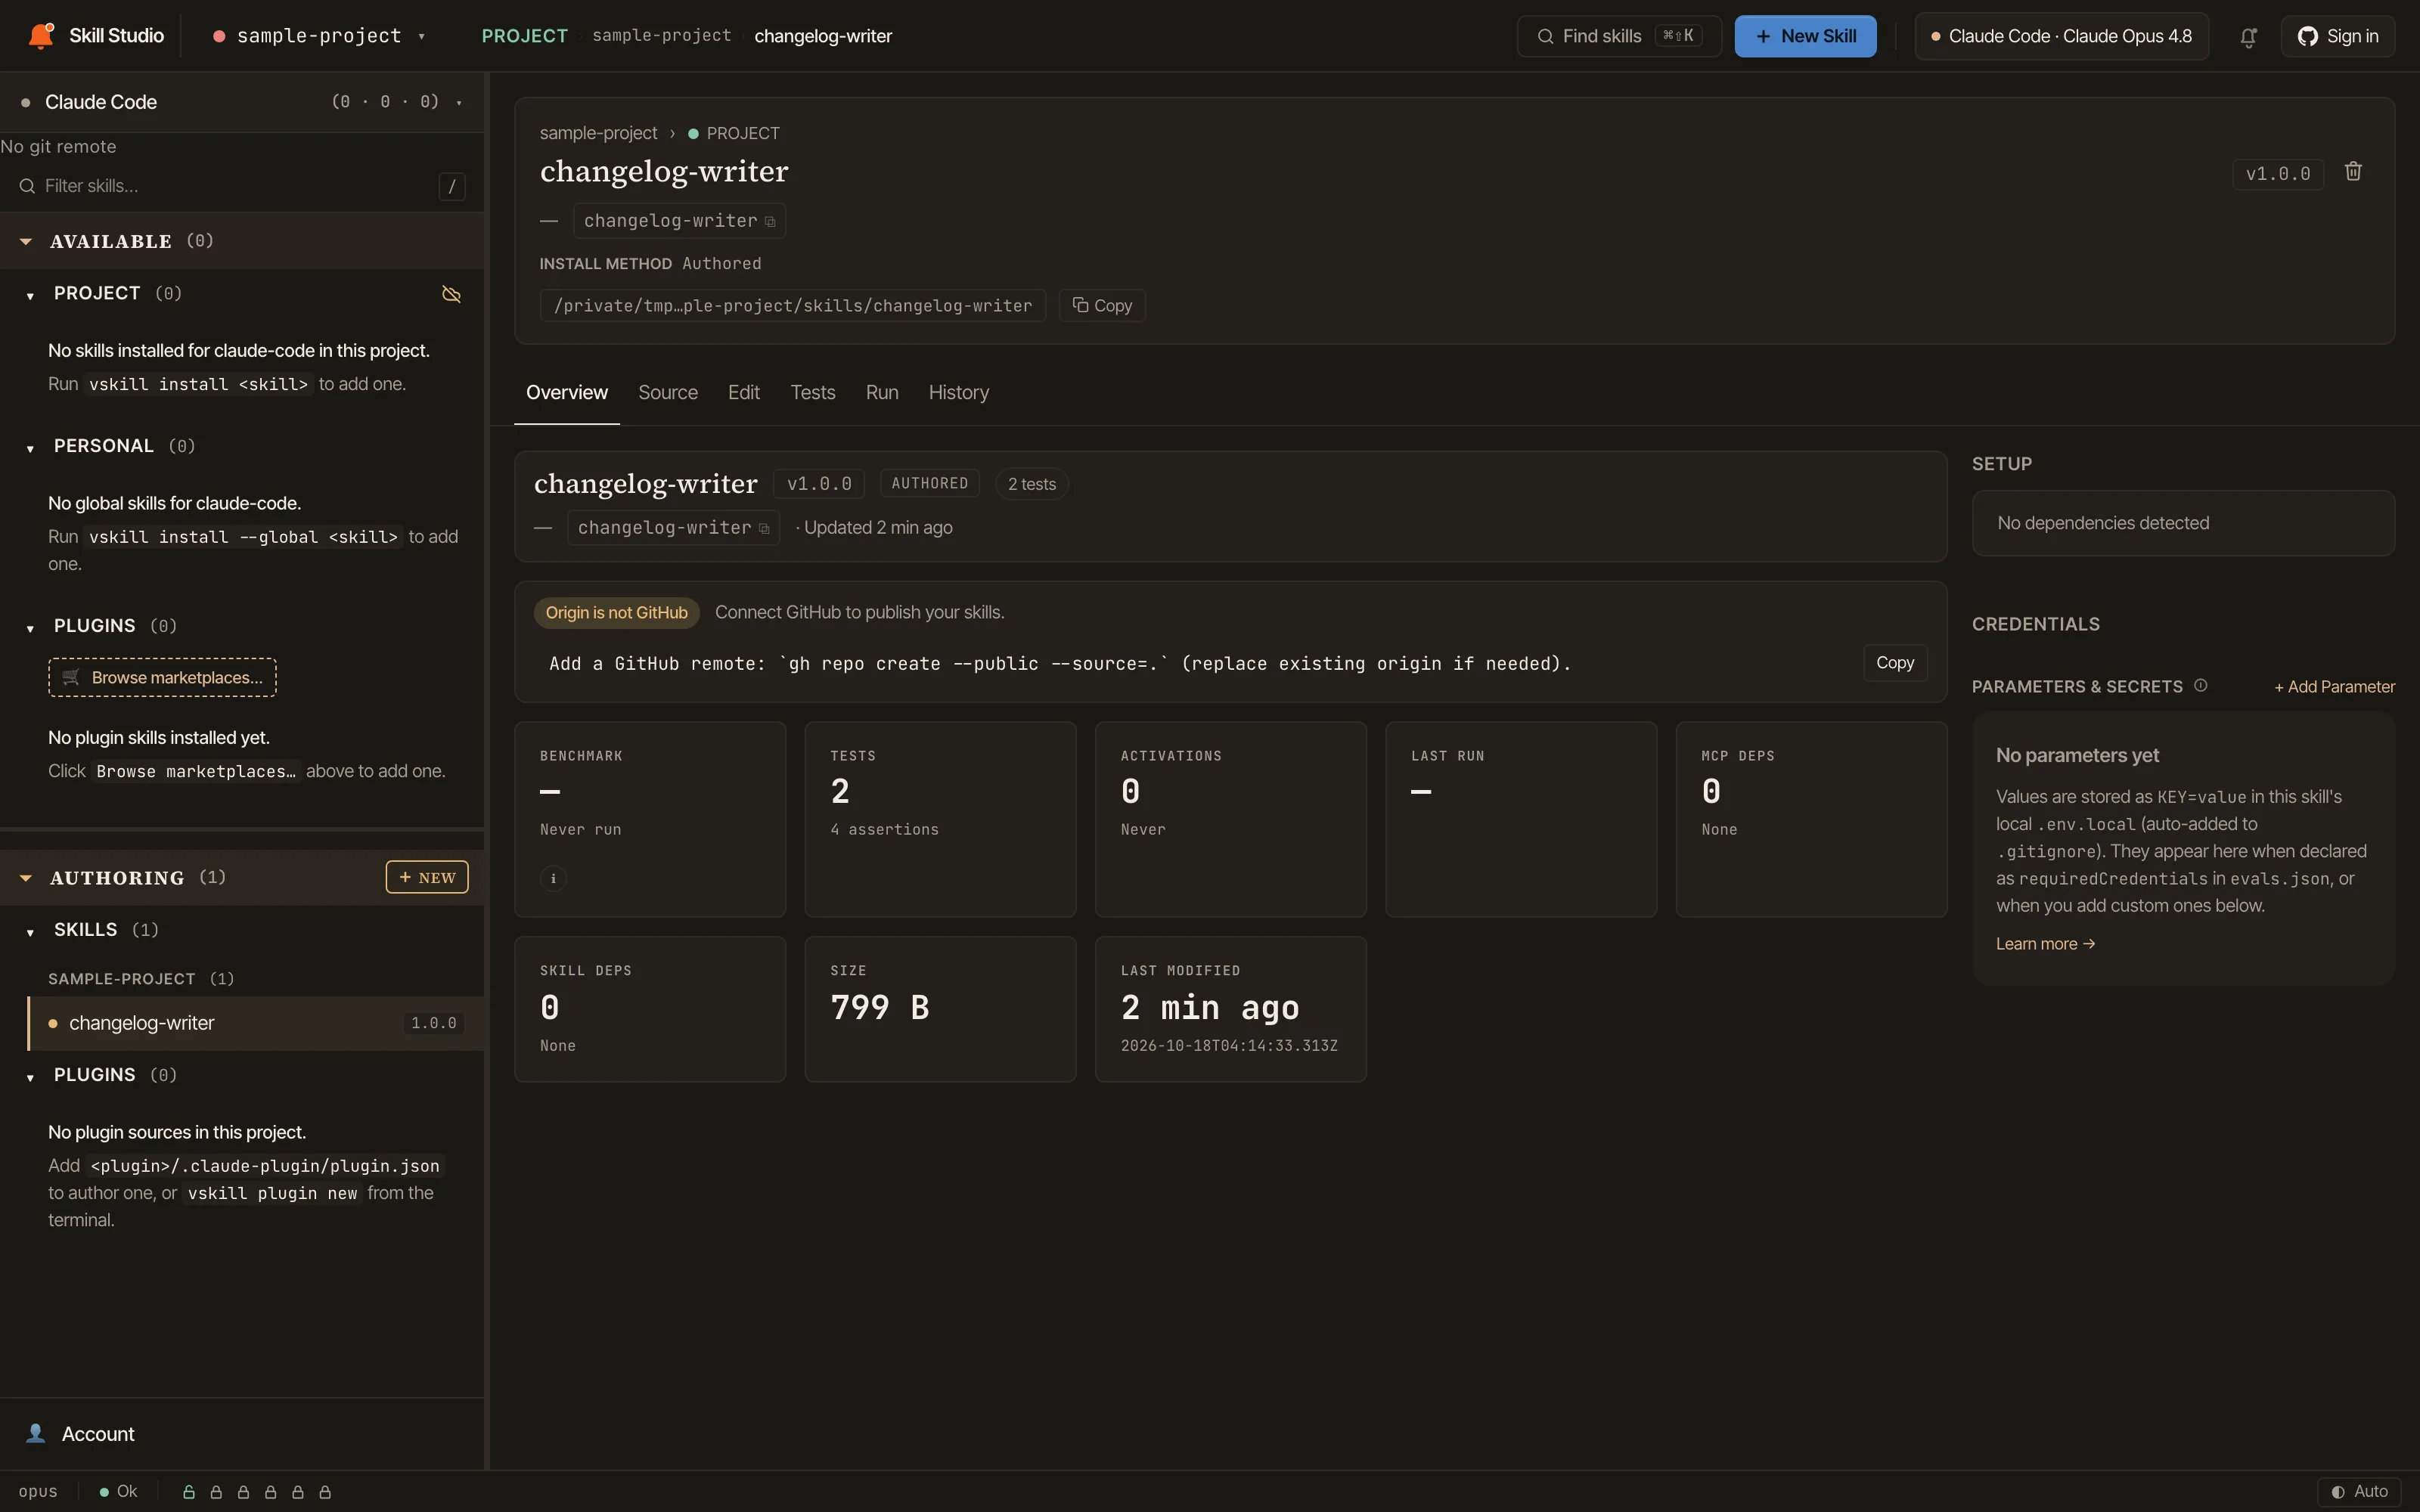Click the Skill Studio logo icon
This screenshot has width=2420, height=1512.
tap(41, 35)
